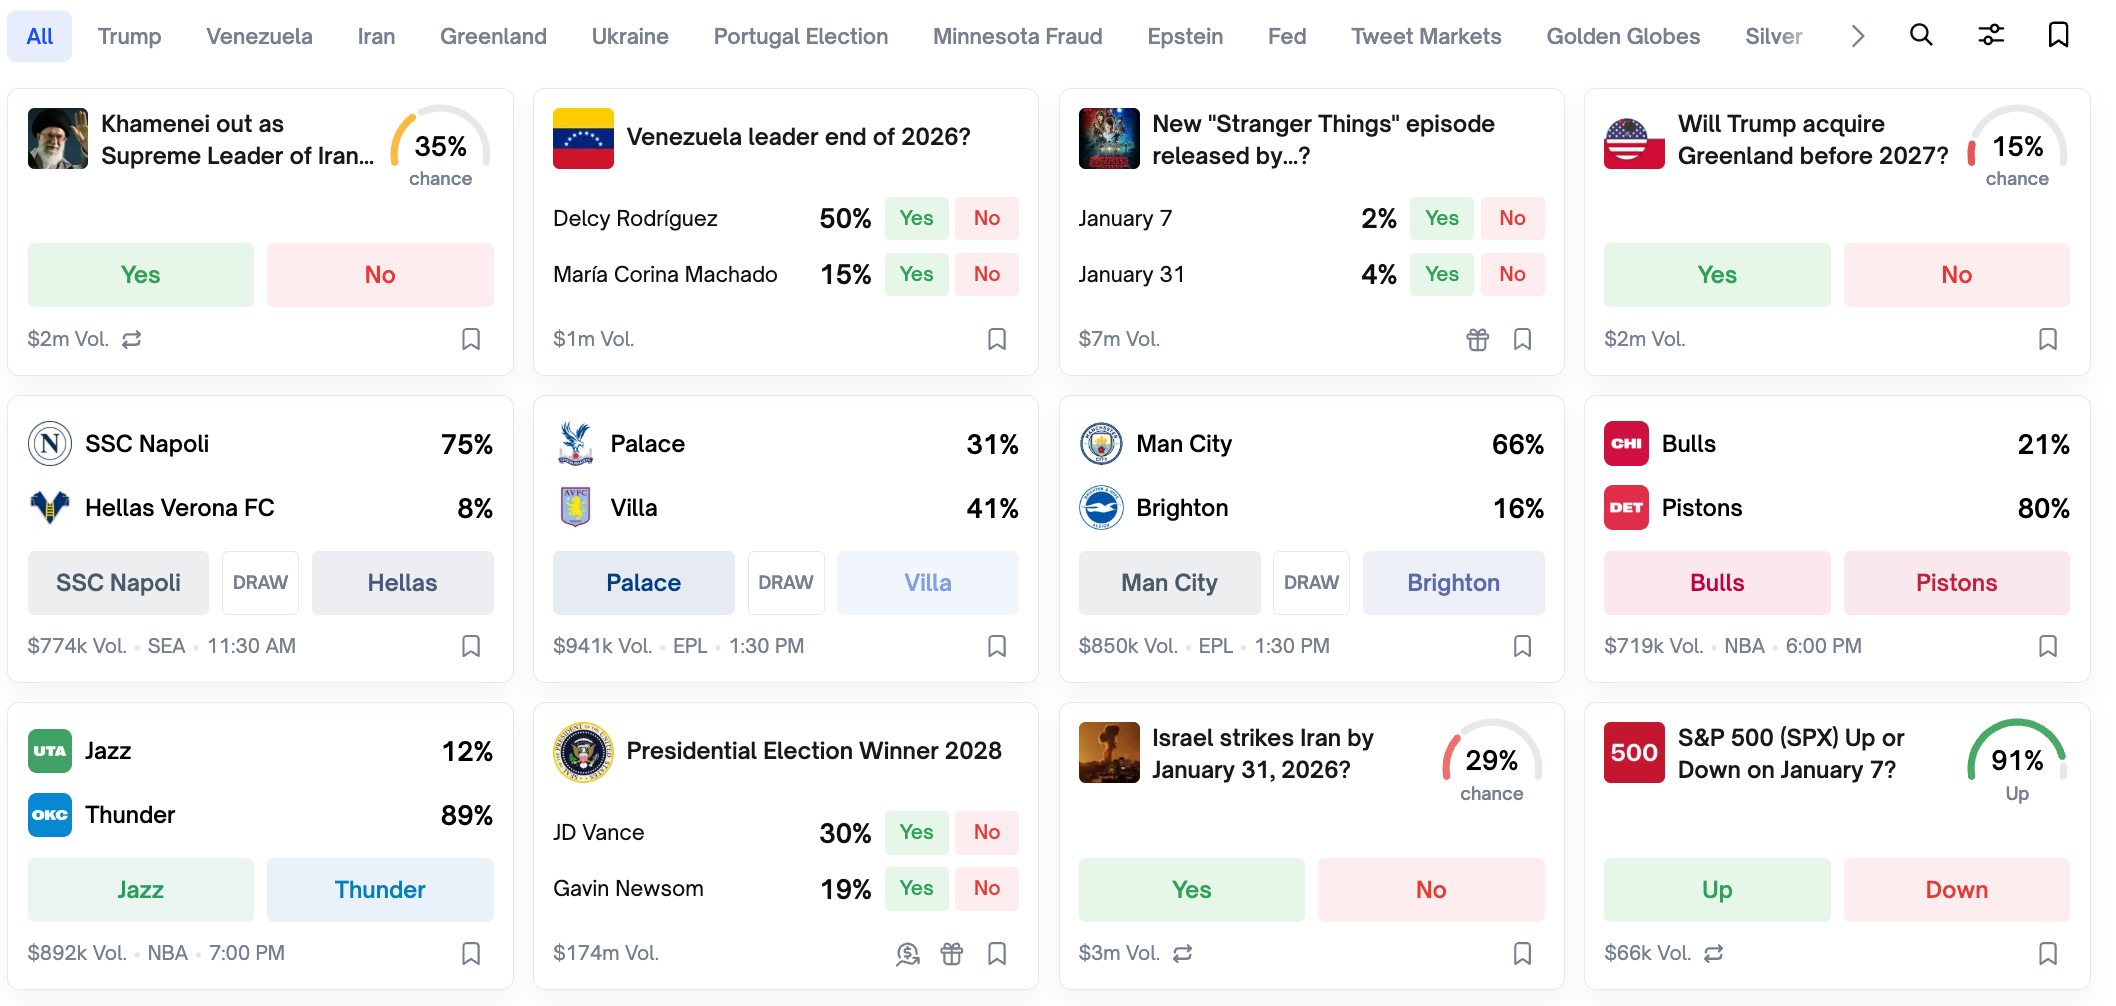Open the Stranger Things market thumbnail
The image size is (2116, 1006).
(1109, 138)
